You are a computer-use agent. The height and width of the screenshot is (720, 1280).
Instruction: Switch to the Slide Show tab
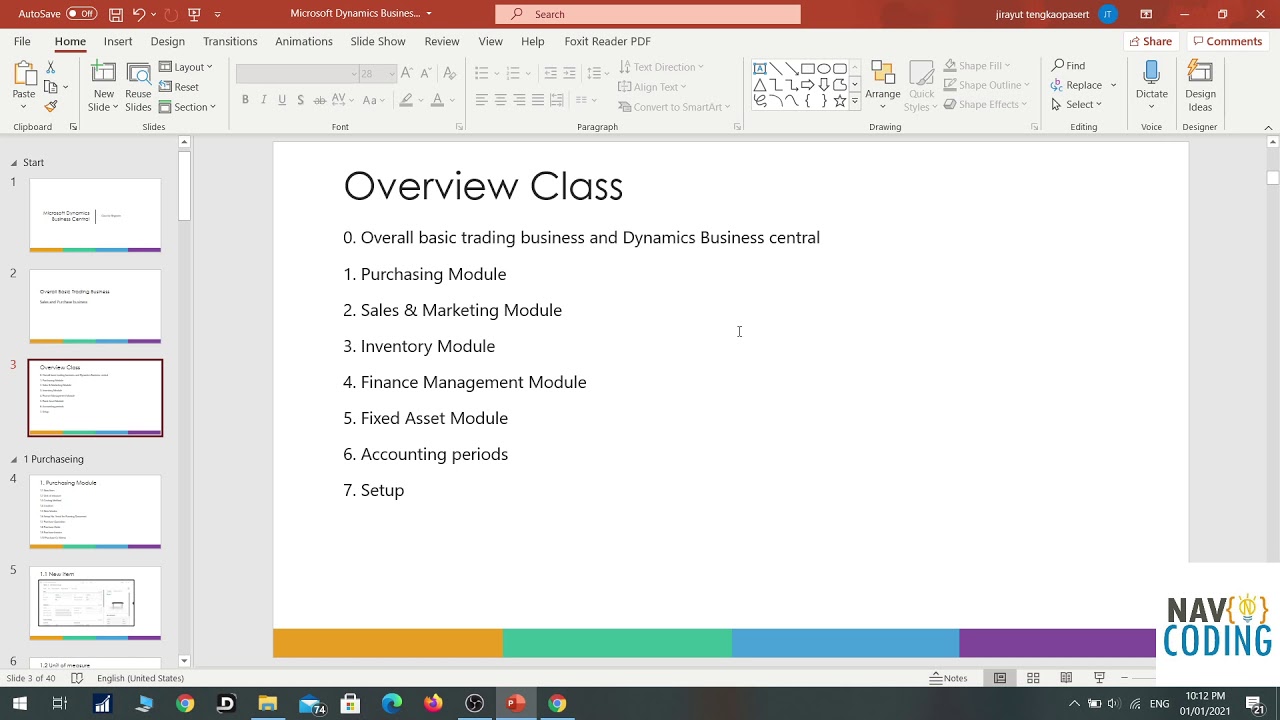(x=378, y=41)
